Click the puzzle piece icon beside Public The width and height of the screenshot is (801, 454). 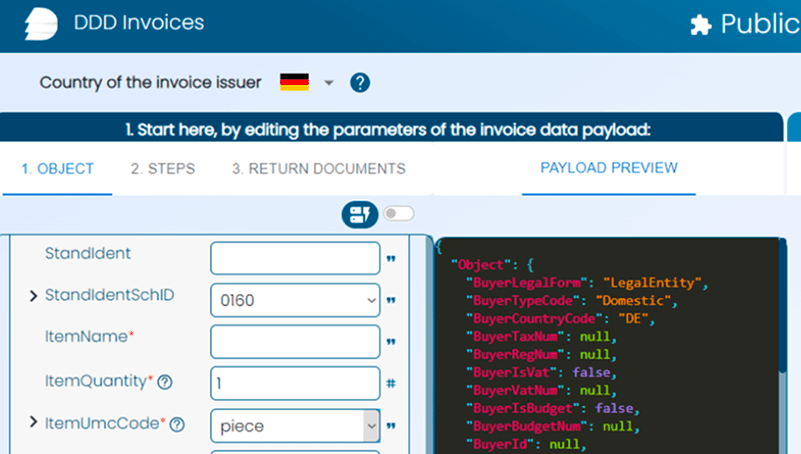pyautogui.click(x=701, y=25)
